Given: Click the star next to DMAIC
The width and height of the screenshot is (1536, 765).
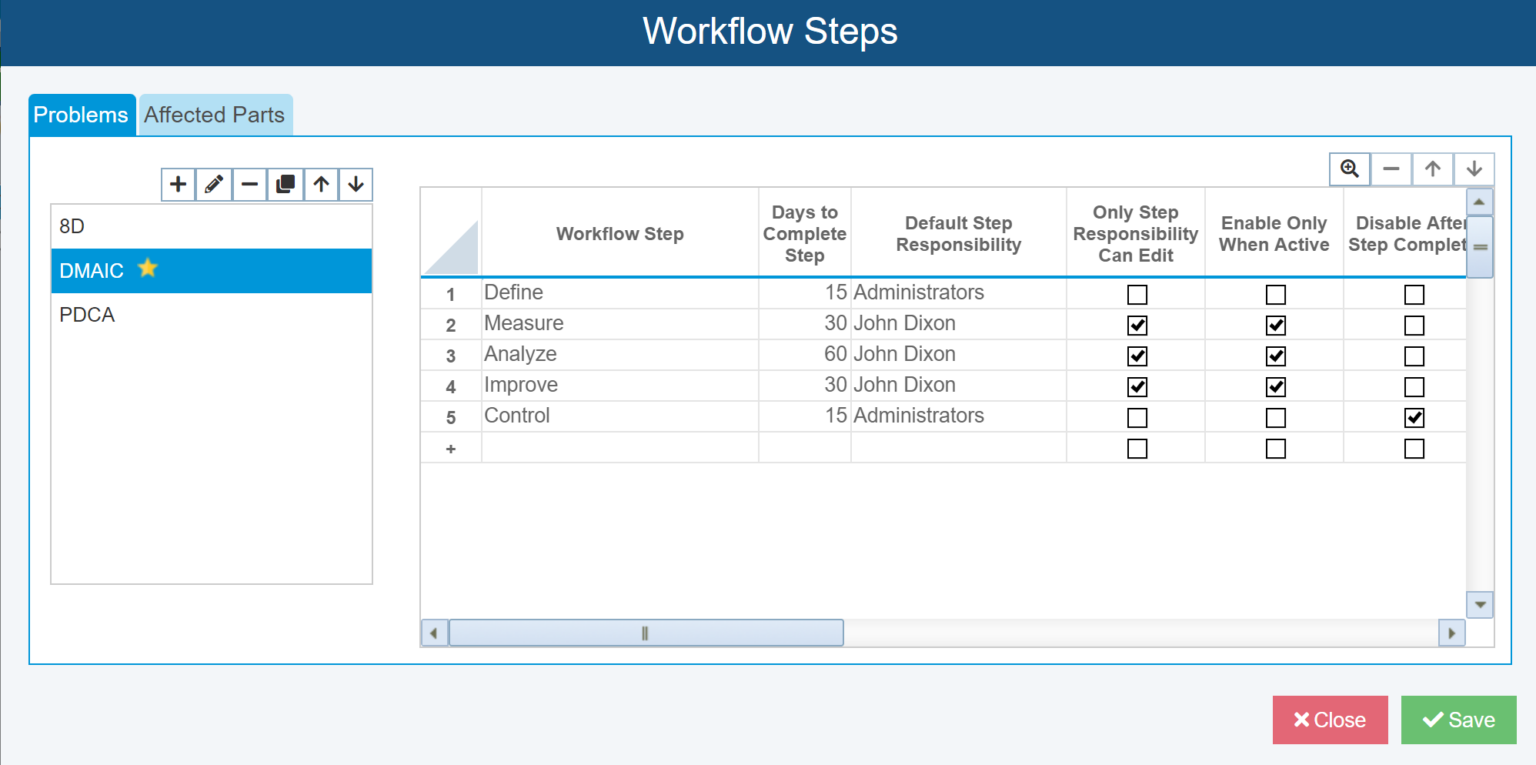Looking at the screenshot, I should [147, 268].
